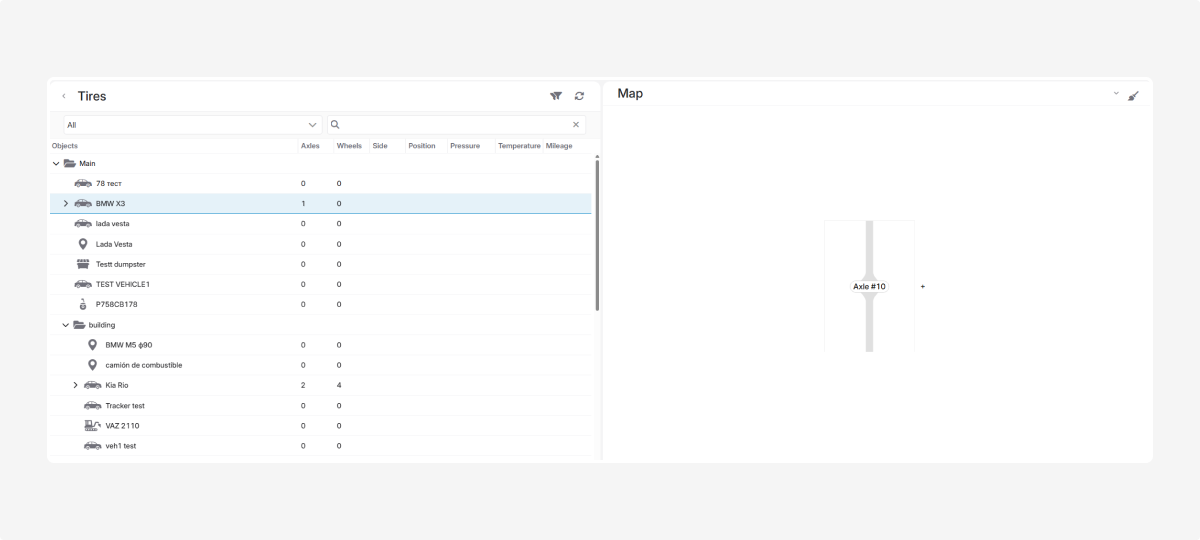Click the tracker icon for P758CB178
Screen dimensions: 1200x540
click(83, 304)
